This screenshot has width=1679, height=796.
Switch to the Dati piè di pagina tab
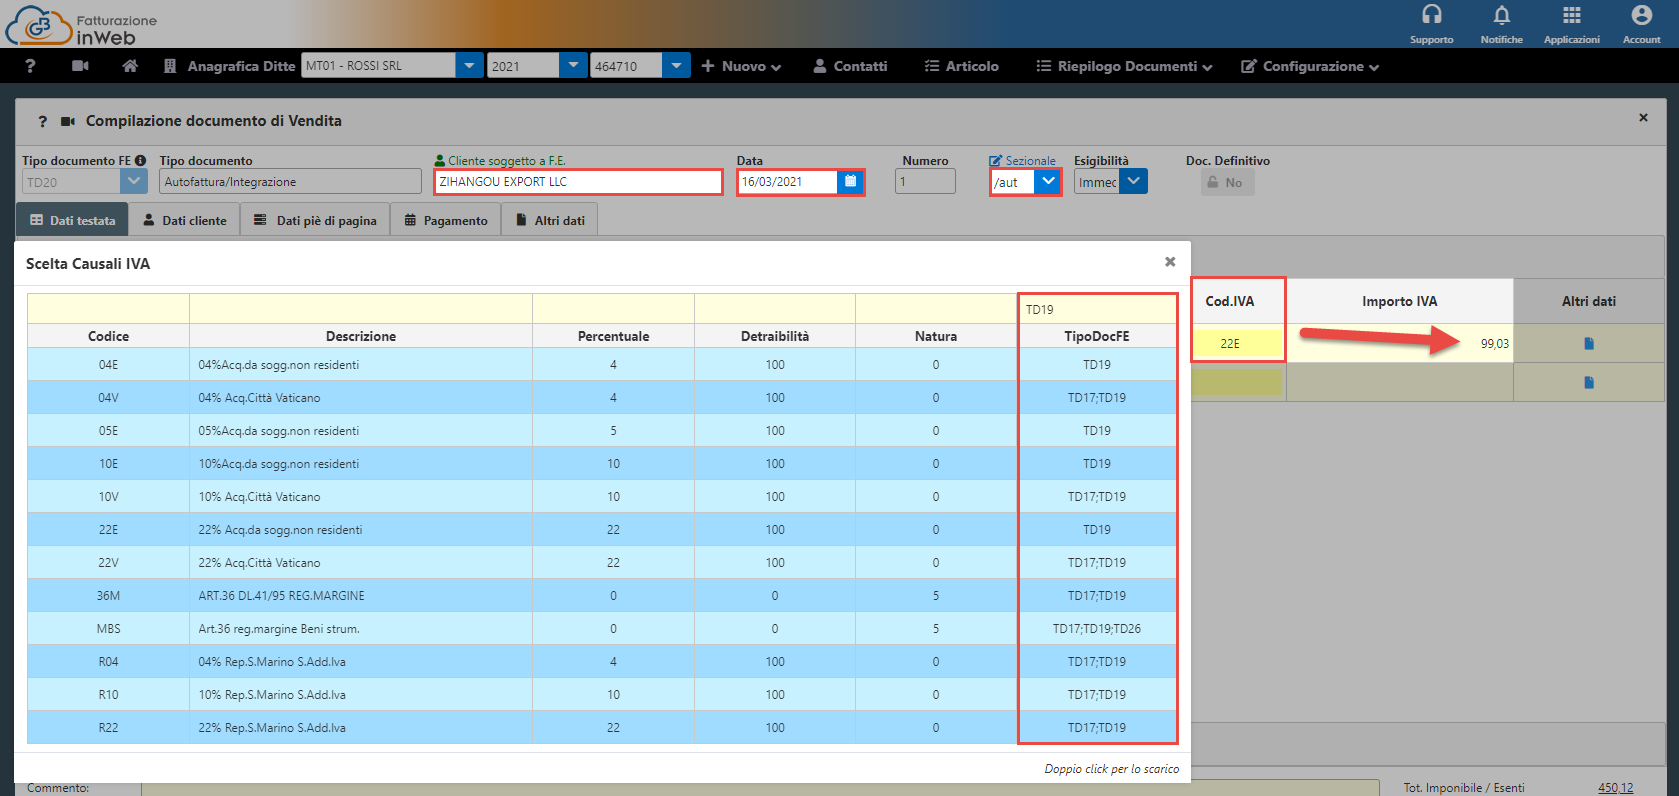click(x=315, y=220)
